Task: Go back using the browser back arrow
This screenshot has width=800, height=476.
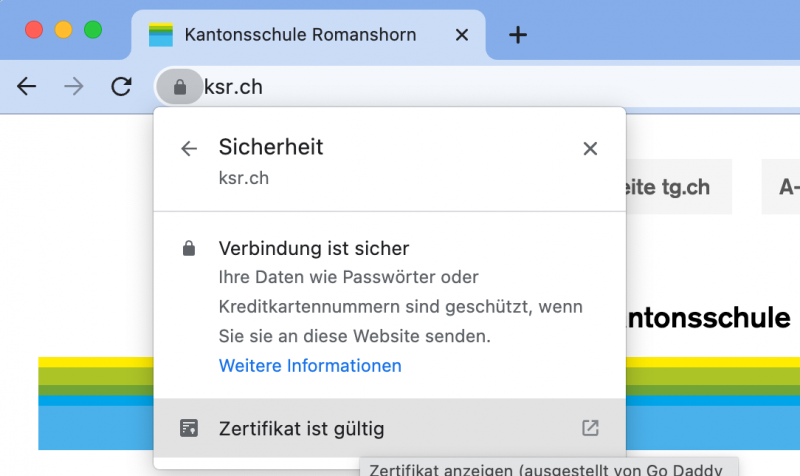Action: point(27,87)
